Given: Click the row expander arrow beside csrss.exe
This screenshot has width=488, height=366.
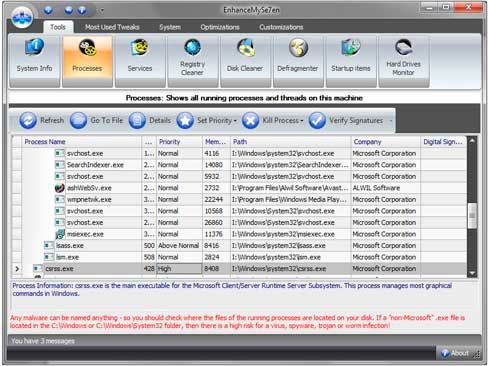Looking at the screenshot, I should pos(17,269).
